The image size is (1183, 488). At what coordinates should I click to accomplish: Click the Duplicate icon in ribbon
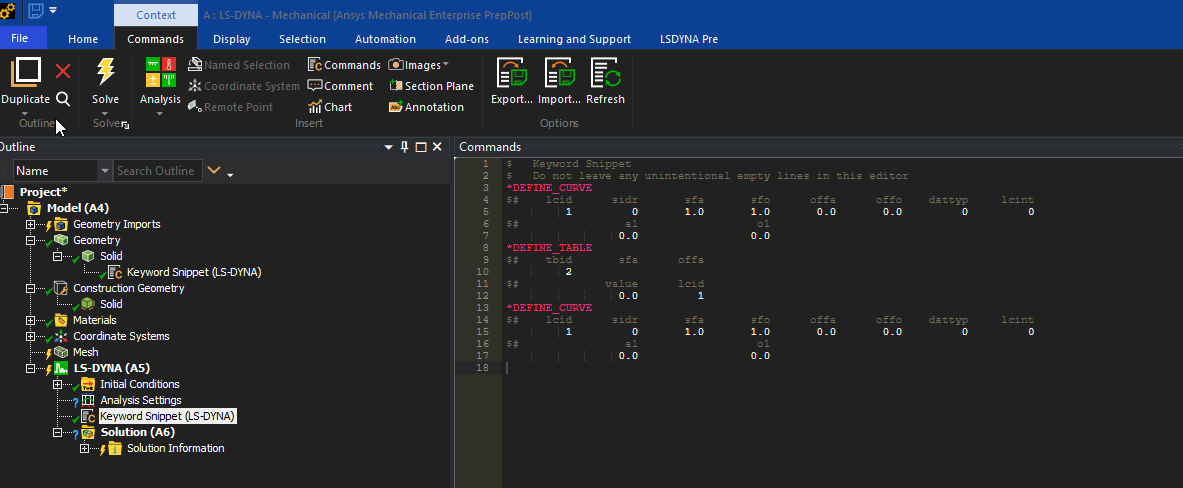pyautogui.click(x=26, y=72)
